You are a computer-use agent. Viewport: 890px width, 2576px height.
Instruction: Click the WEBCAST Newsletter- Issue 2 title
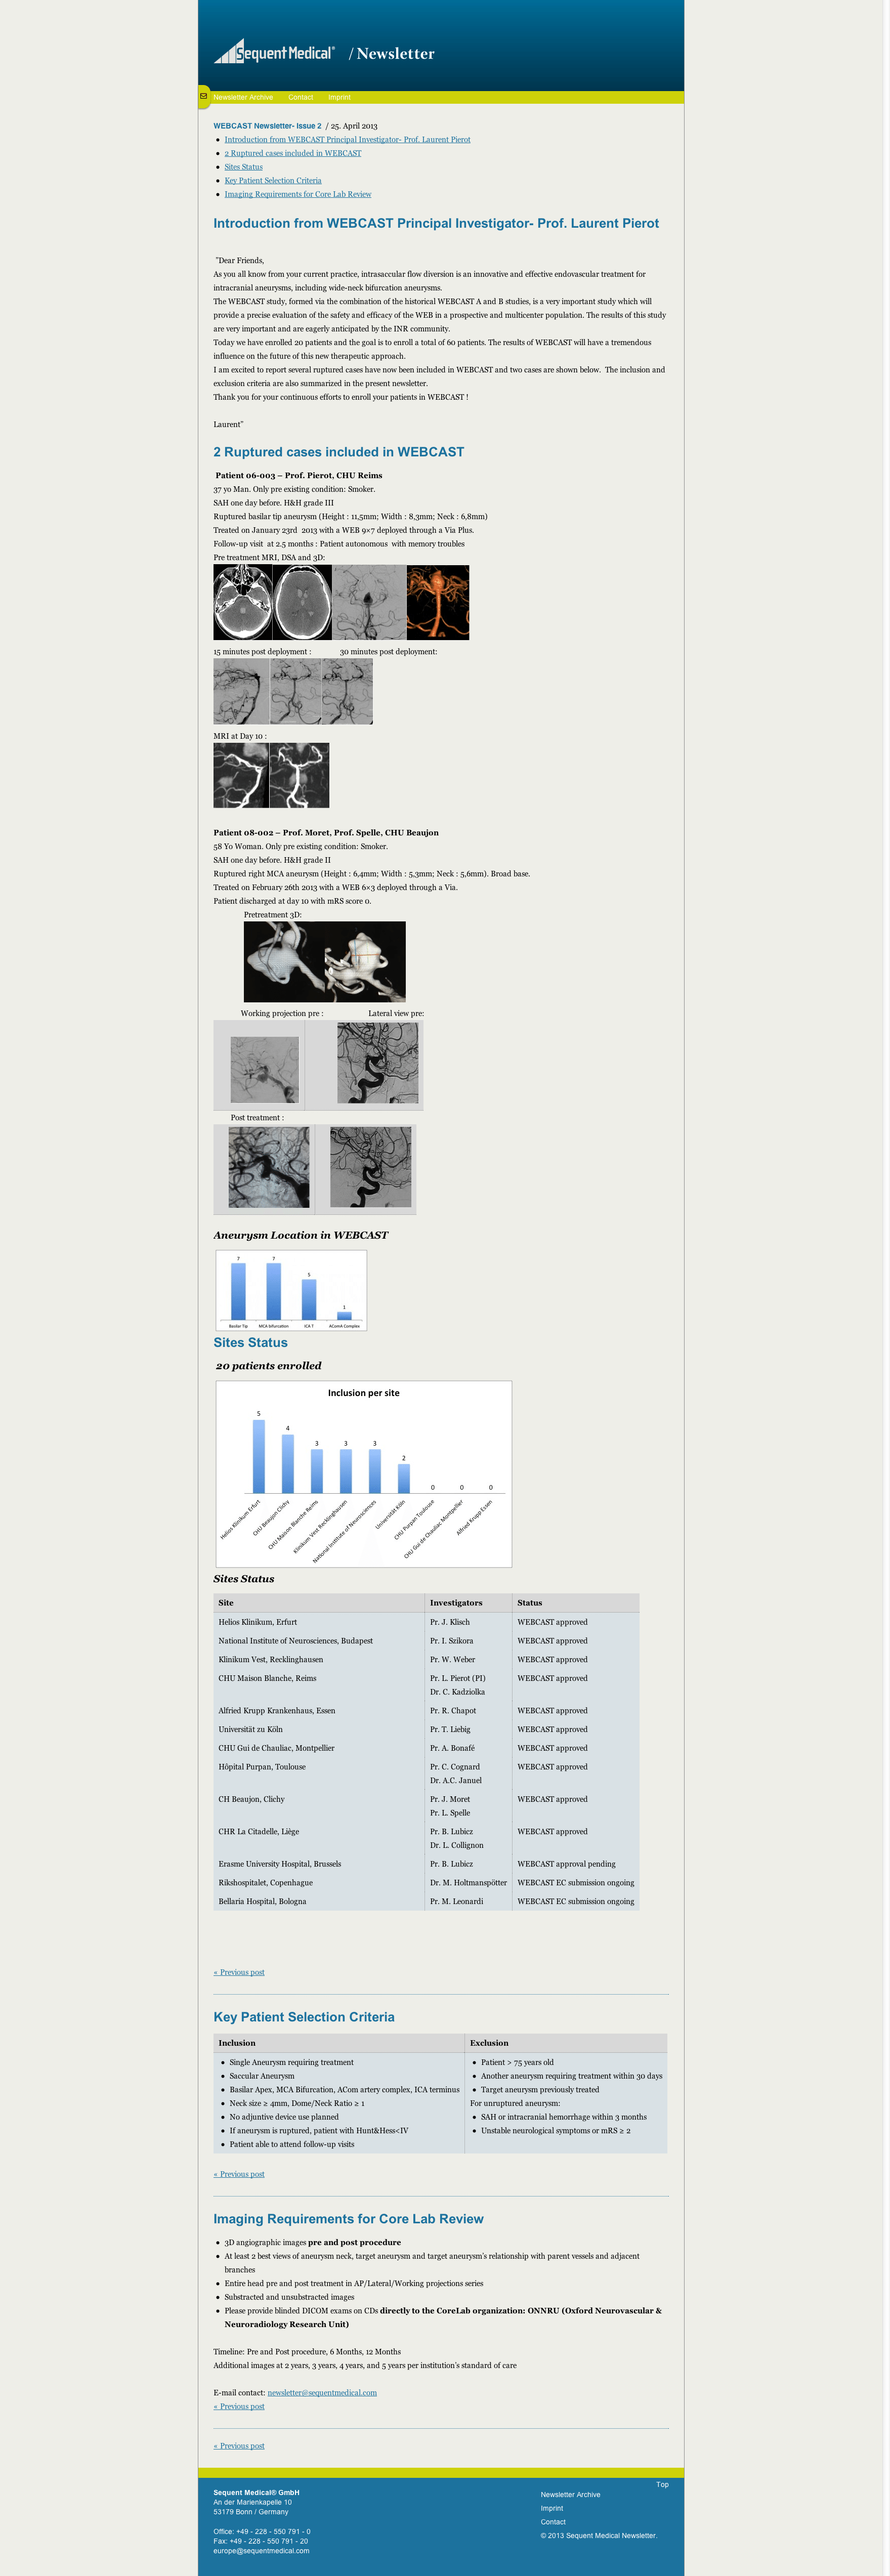[267, 126]
